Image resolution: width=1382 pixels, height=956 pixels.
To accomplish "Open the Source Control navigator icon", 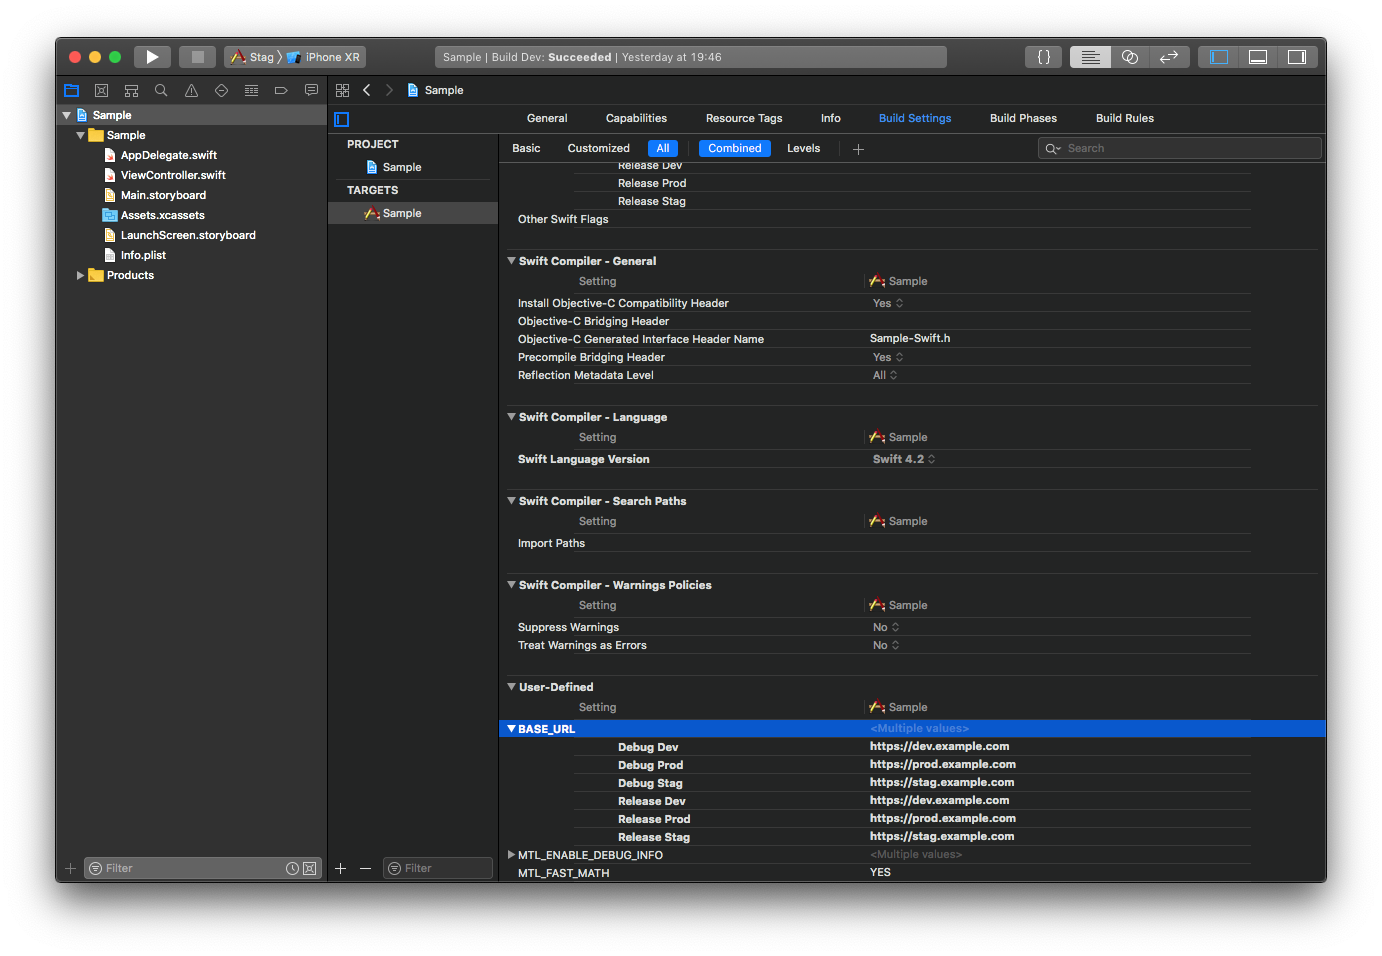I will [101, 90].
